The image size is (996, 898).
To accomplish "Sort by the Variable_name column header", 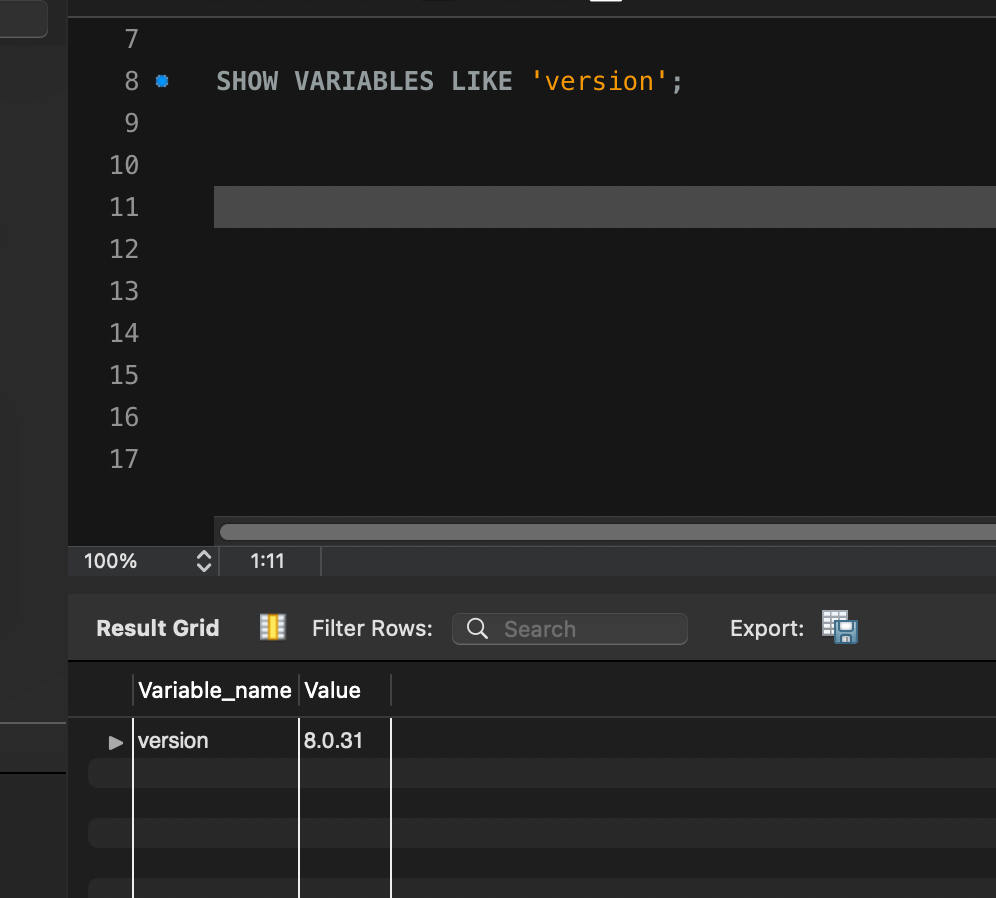I will (214, 690).
